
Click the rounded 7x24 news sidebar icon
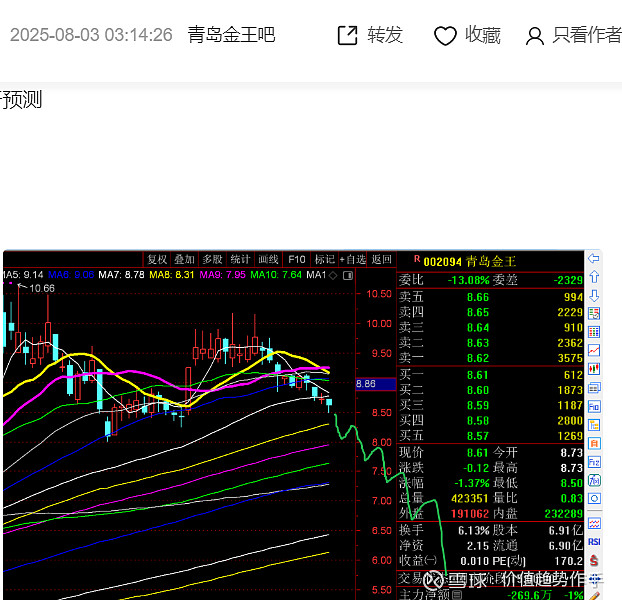[x=594, y=481]
